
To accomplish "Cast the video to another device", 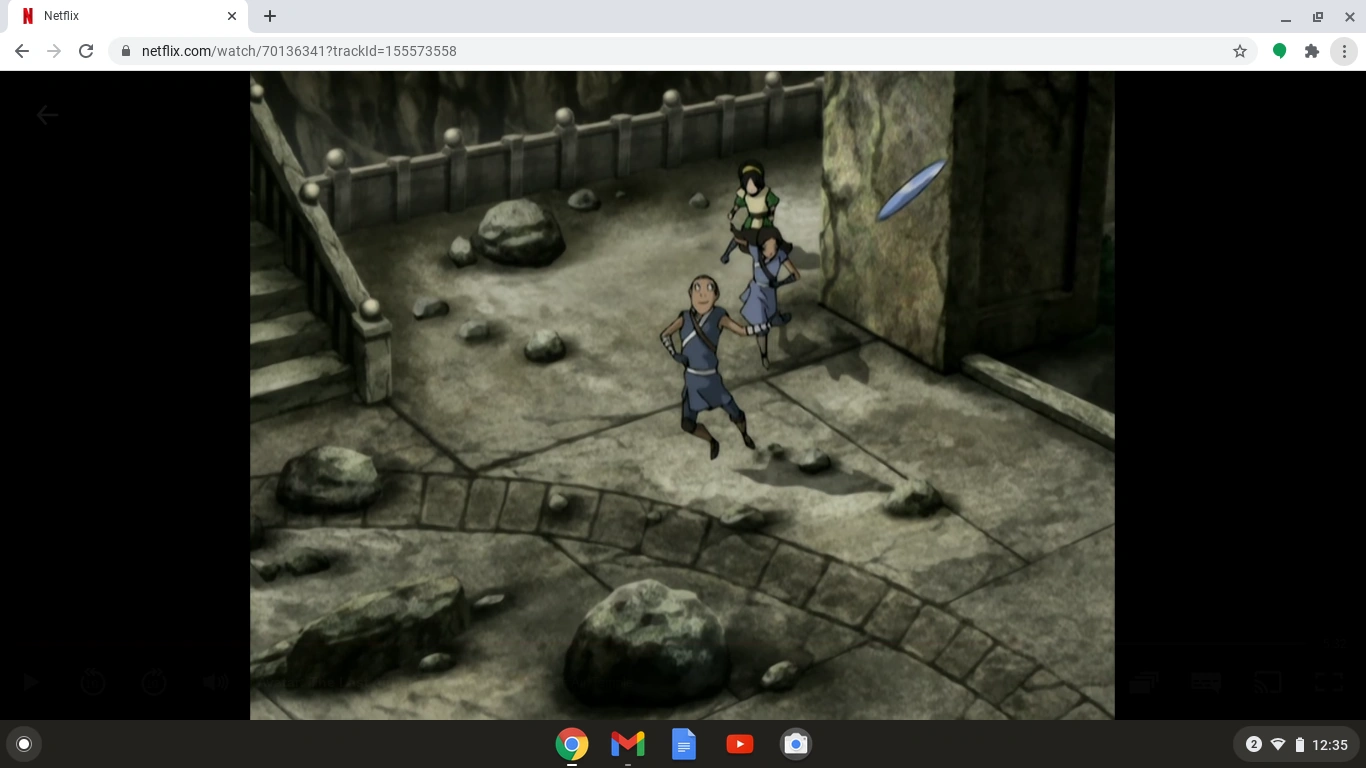I will [1267, 681].
